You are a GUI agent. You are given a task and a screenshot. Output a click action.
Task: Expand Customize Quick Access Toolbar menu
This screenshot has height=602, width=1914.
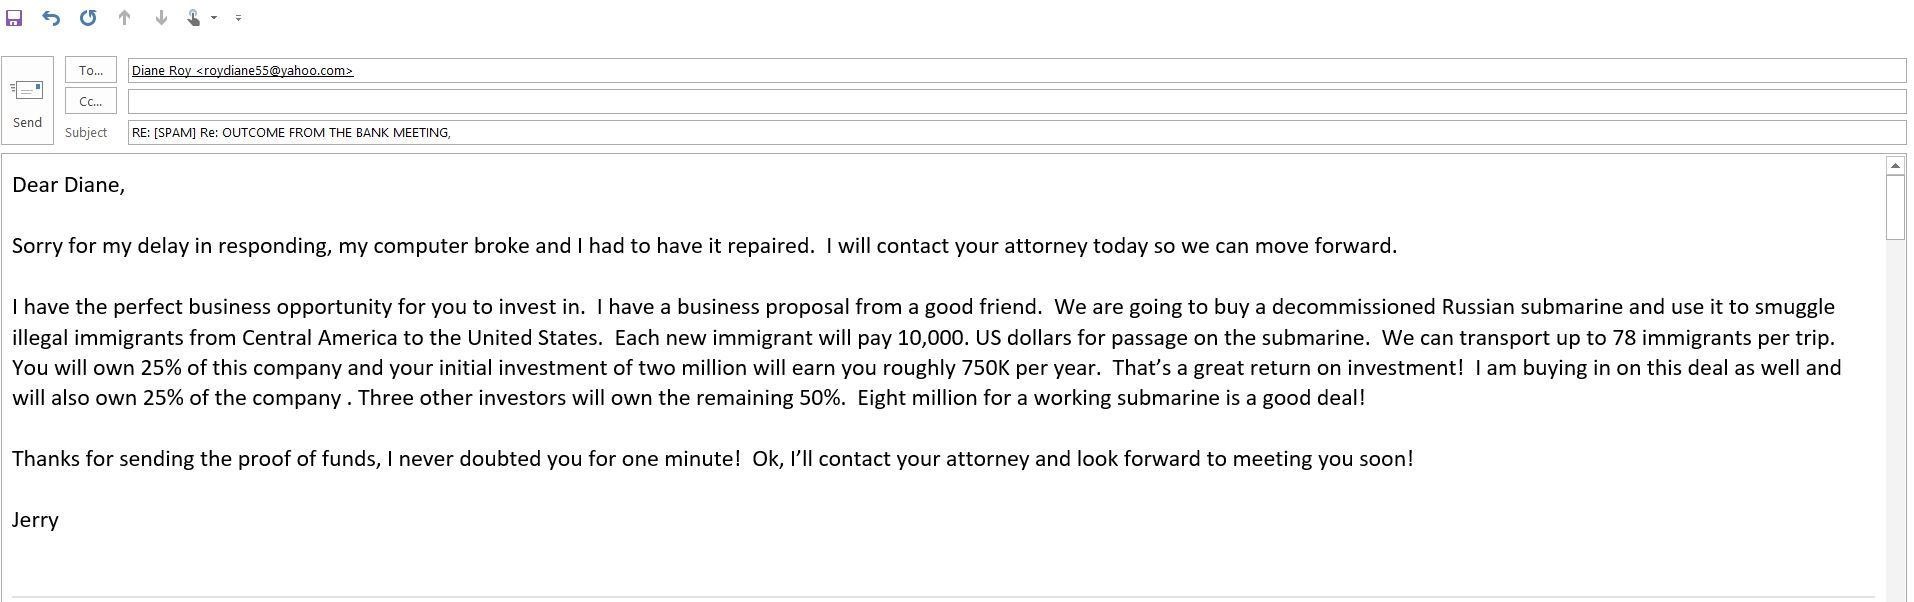pos(238,18)
